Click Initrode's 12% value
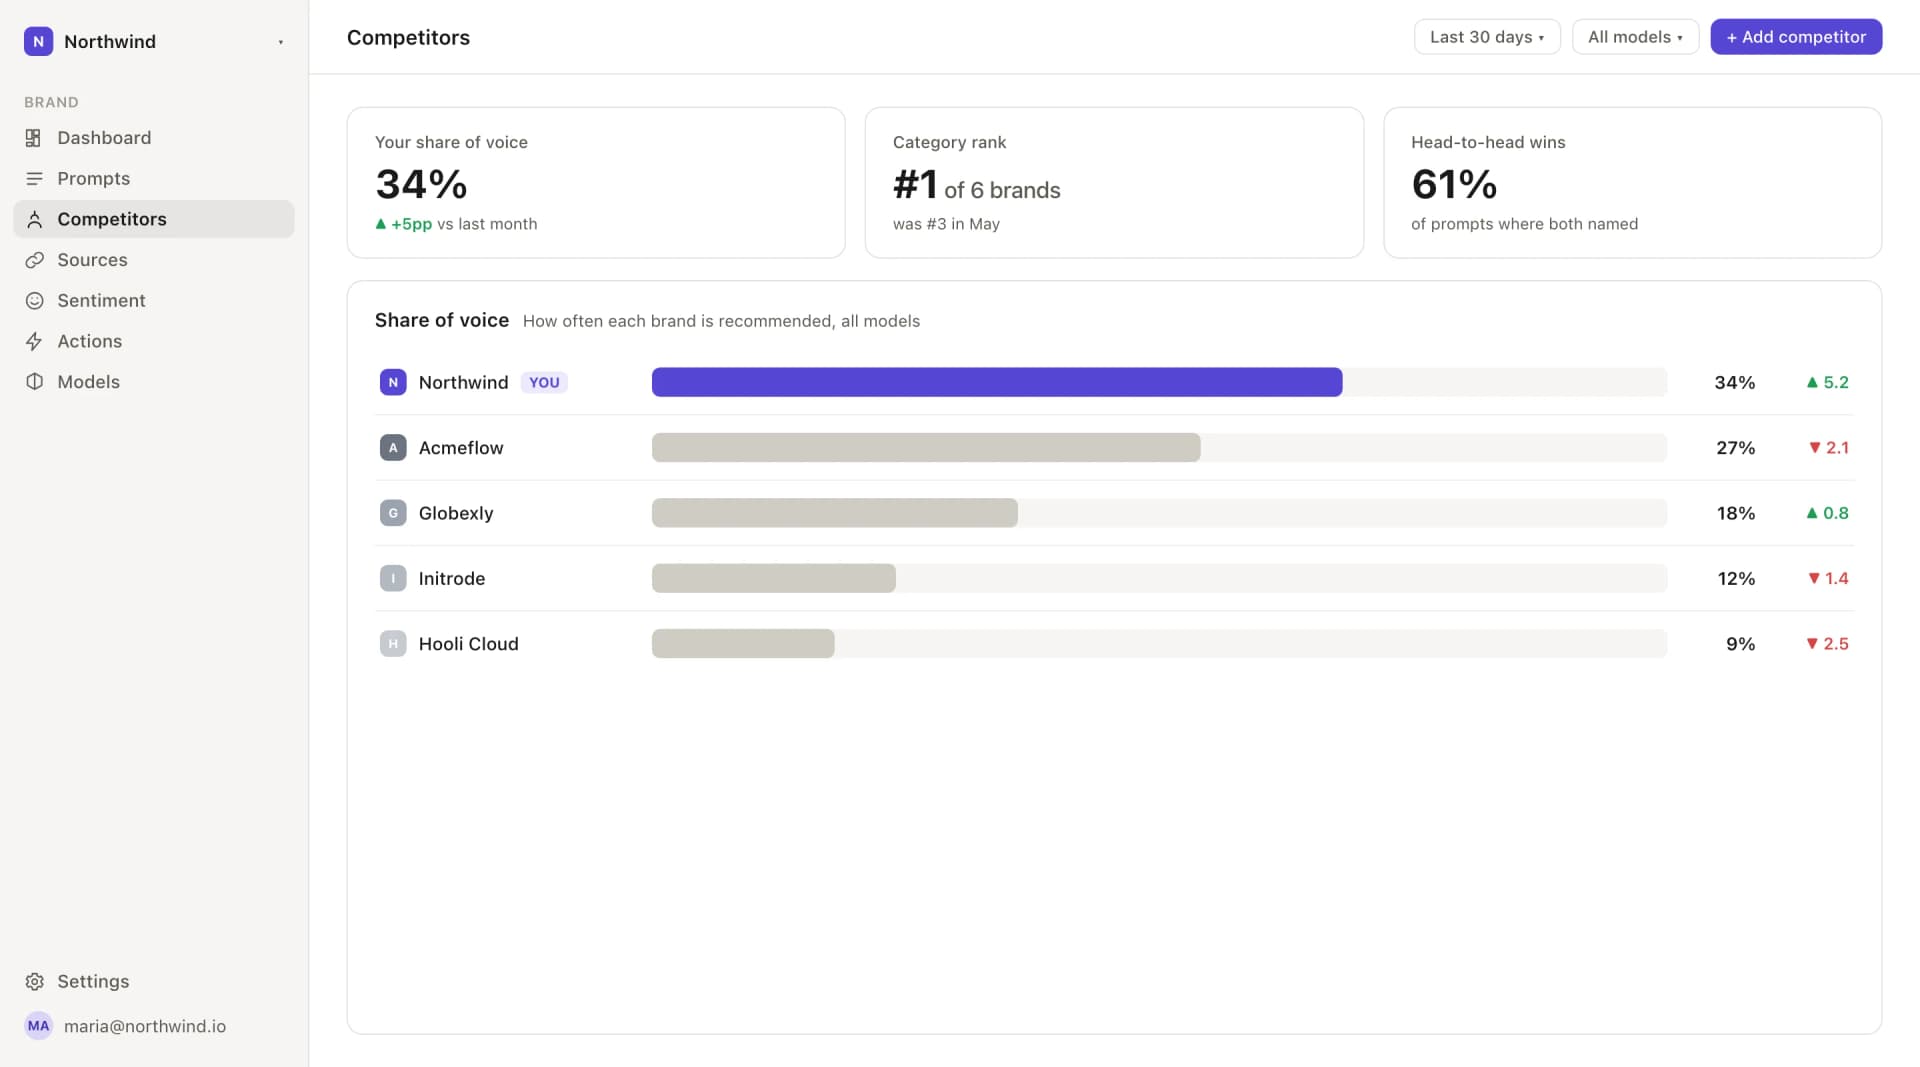Screen dimensions: 1920x1067 point(1736,578)
